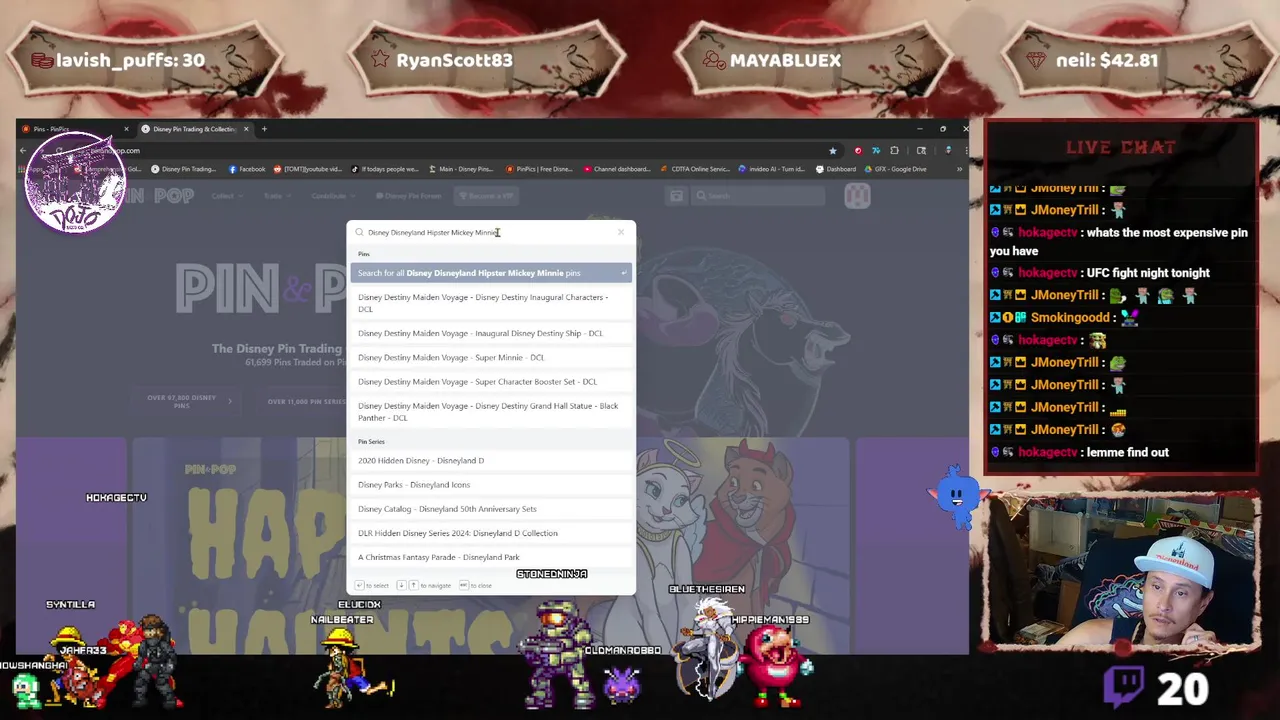Click the collection icon left of the header search
Image resolution: width=1280 pixels, height=720 pixels.
coord(676,196)
